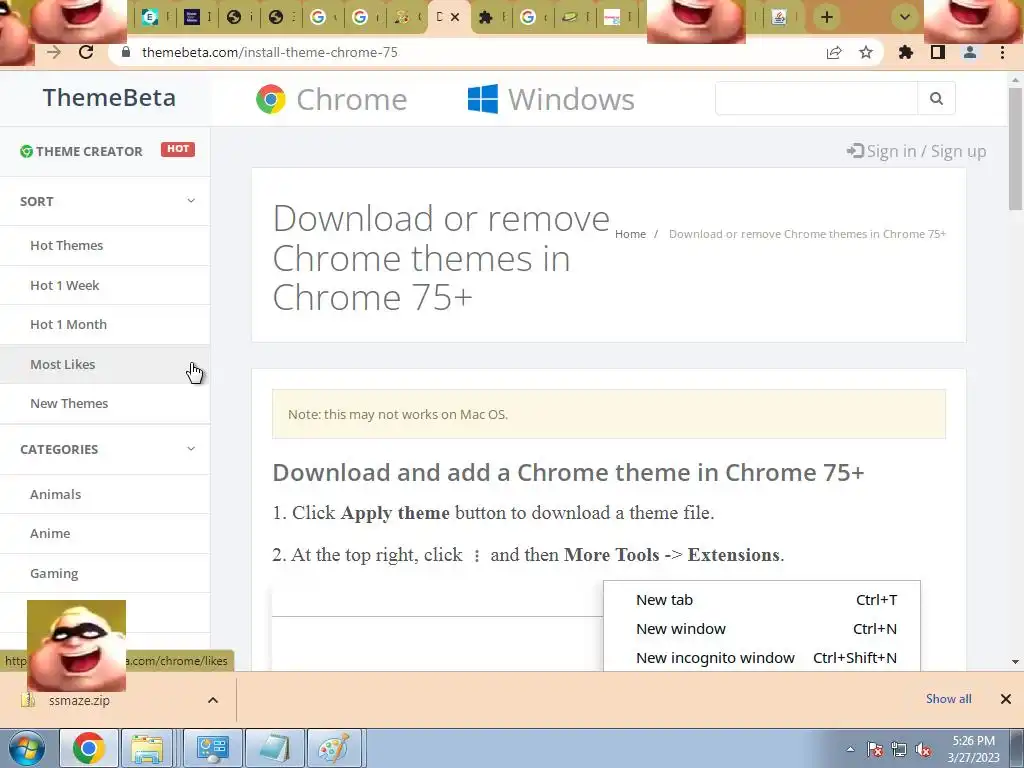Click the Action Center flag tray icon
Screen dimensions: 1024x768
875,749
